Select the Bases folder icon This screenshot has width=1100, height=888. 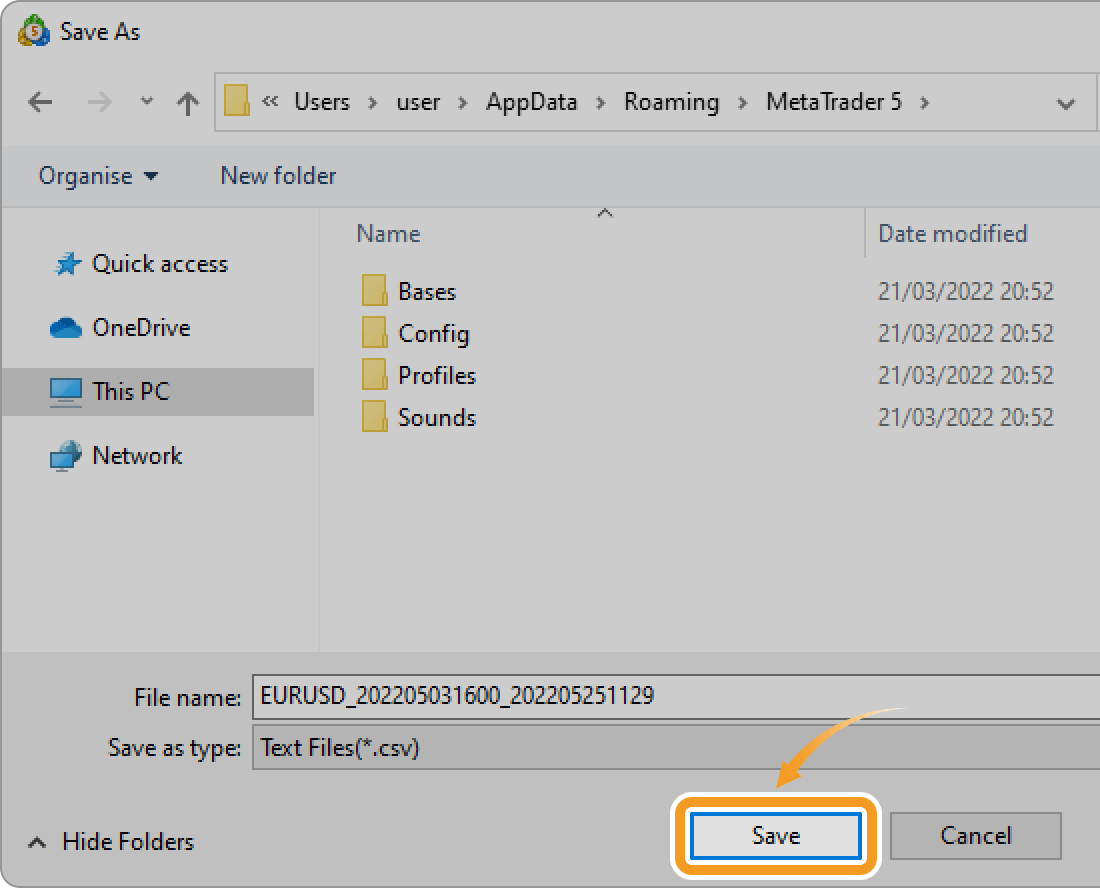point(374,290)
